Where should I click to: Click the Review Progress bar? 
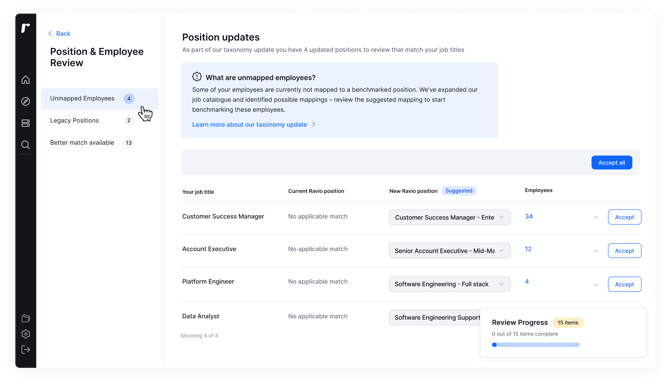coord(536,345)
